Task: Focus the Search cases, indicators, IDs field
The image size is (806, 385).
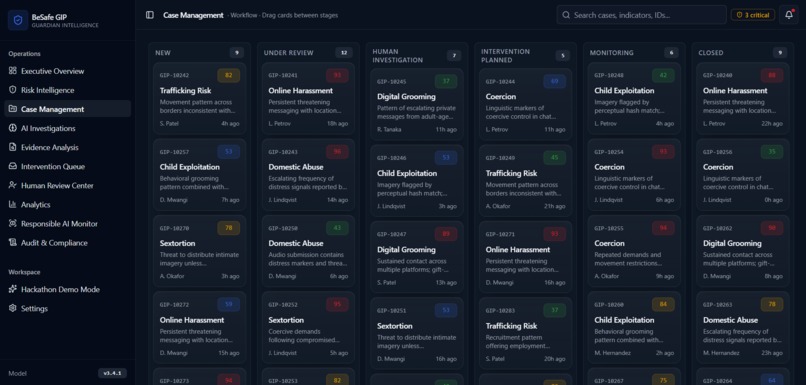Action: click(642, 15)
